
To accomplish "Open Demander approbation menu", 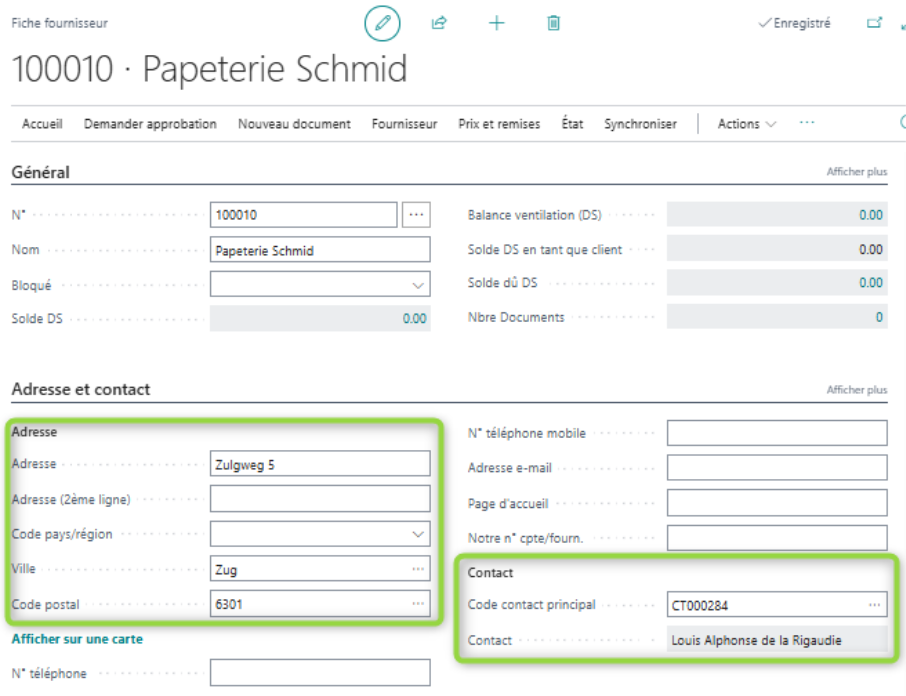I will click(x=150, y=124).
